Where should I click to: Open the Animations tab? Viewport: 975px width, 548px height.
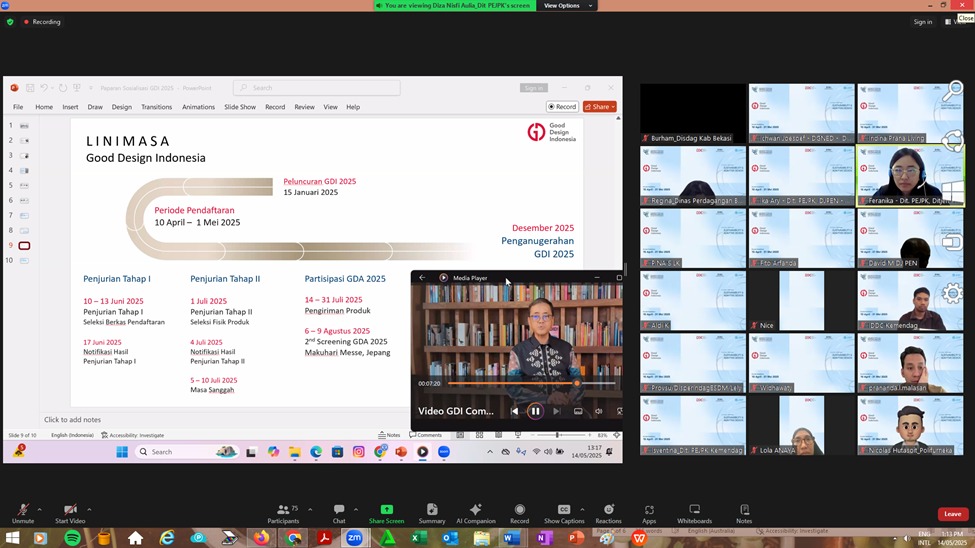tap(198, 107)
